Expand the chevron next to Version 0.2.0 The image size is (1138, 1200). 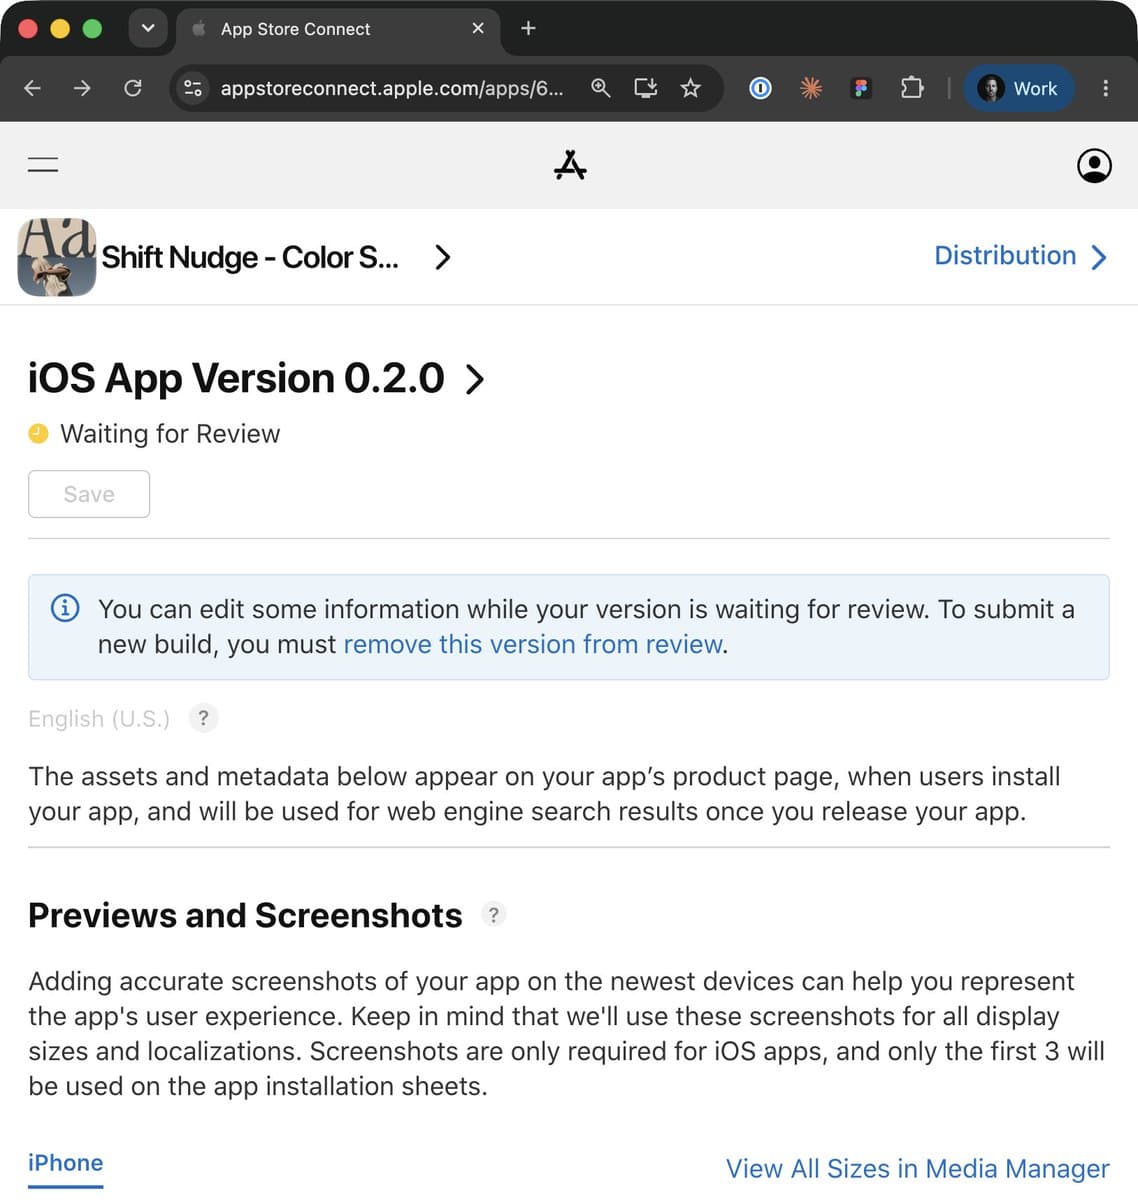click(x=475, y=379)
